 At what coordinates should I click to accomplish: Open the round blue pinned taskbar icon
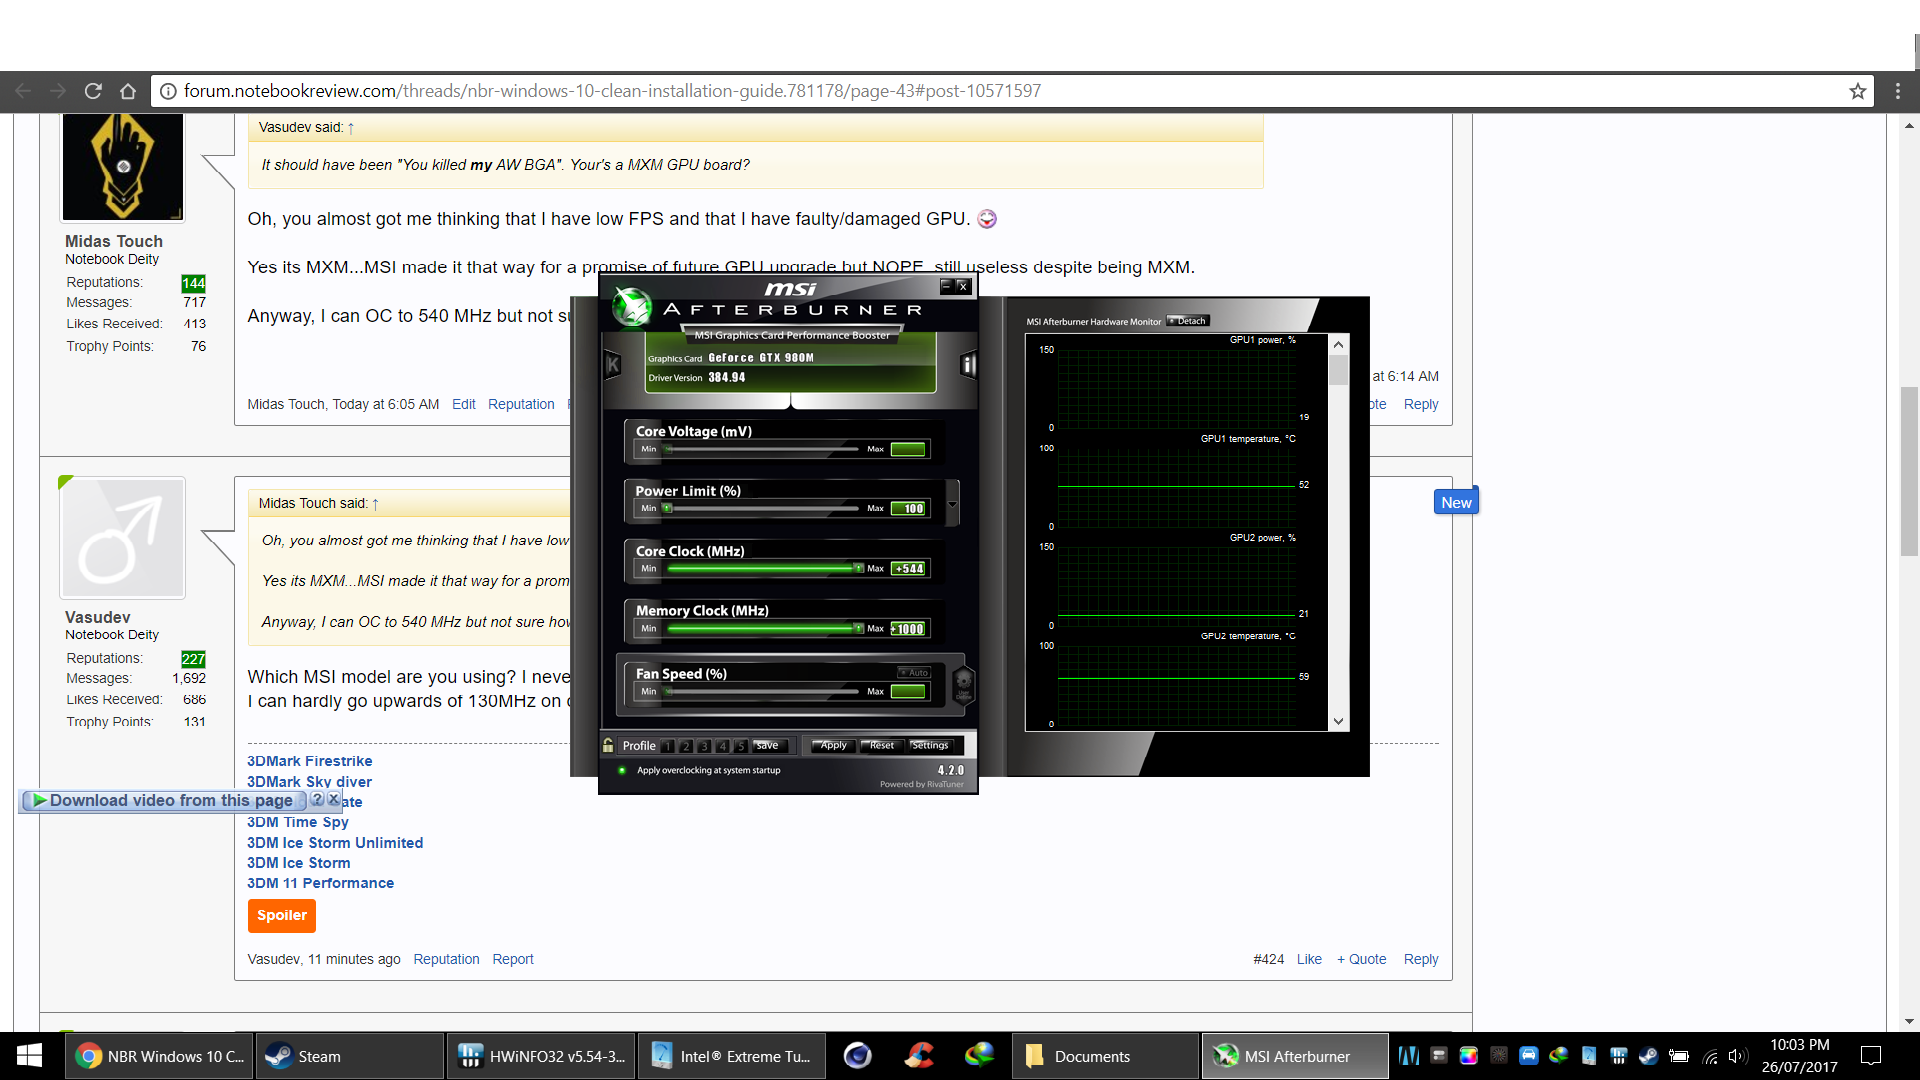click(x=857, y=1055)
